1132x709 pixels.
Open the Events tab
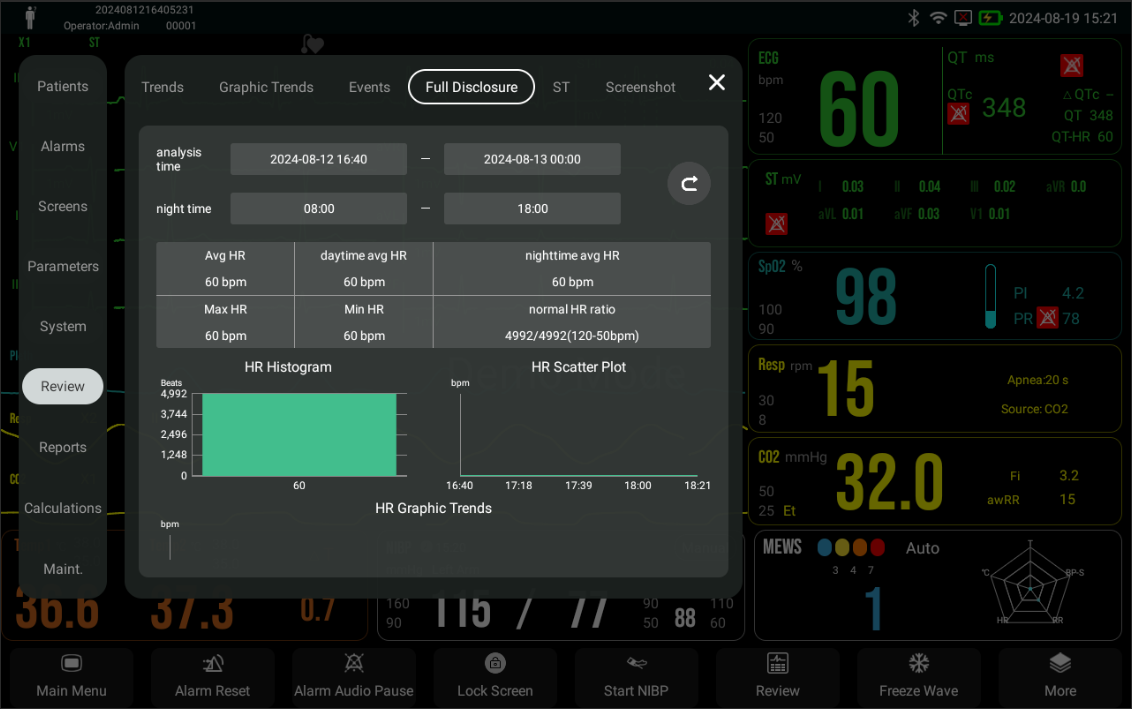369,87
